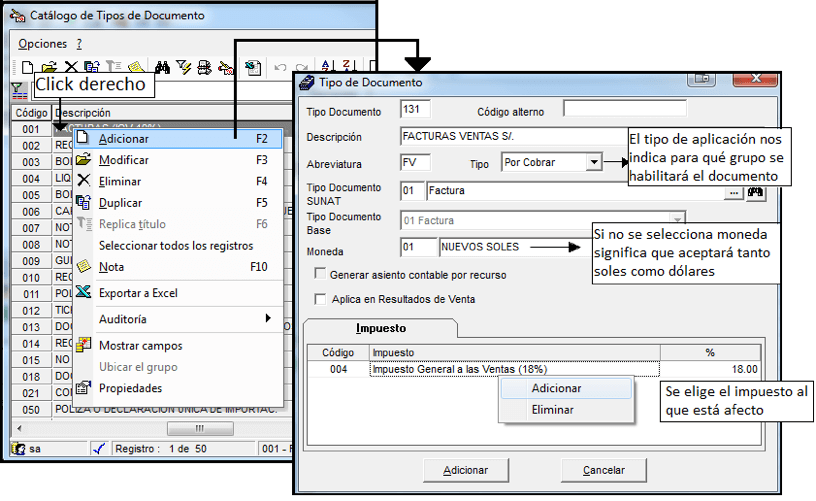Screen dimensions: 816x501
Task: Open the Tipo dropdown showing Por Cobrar
Action: click(x=594, y=162)
